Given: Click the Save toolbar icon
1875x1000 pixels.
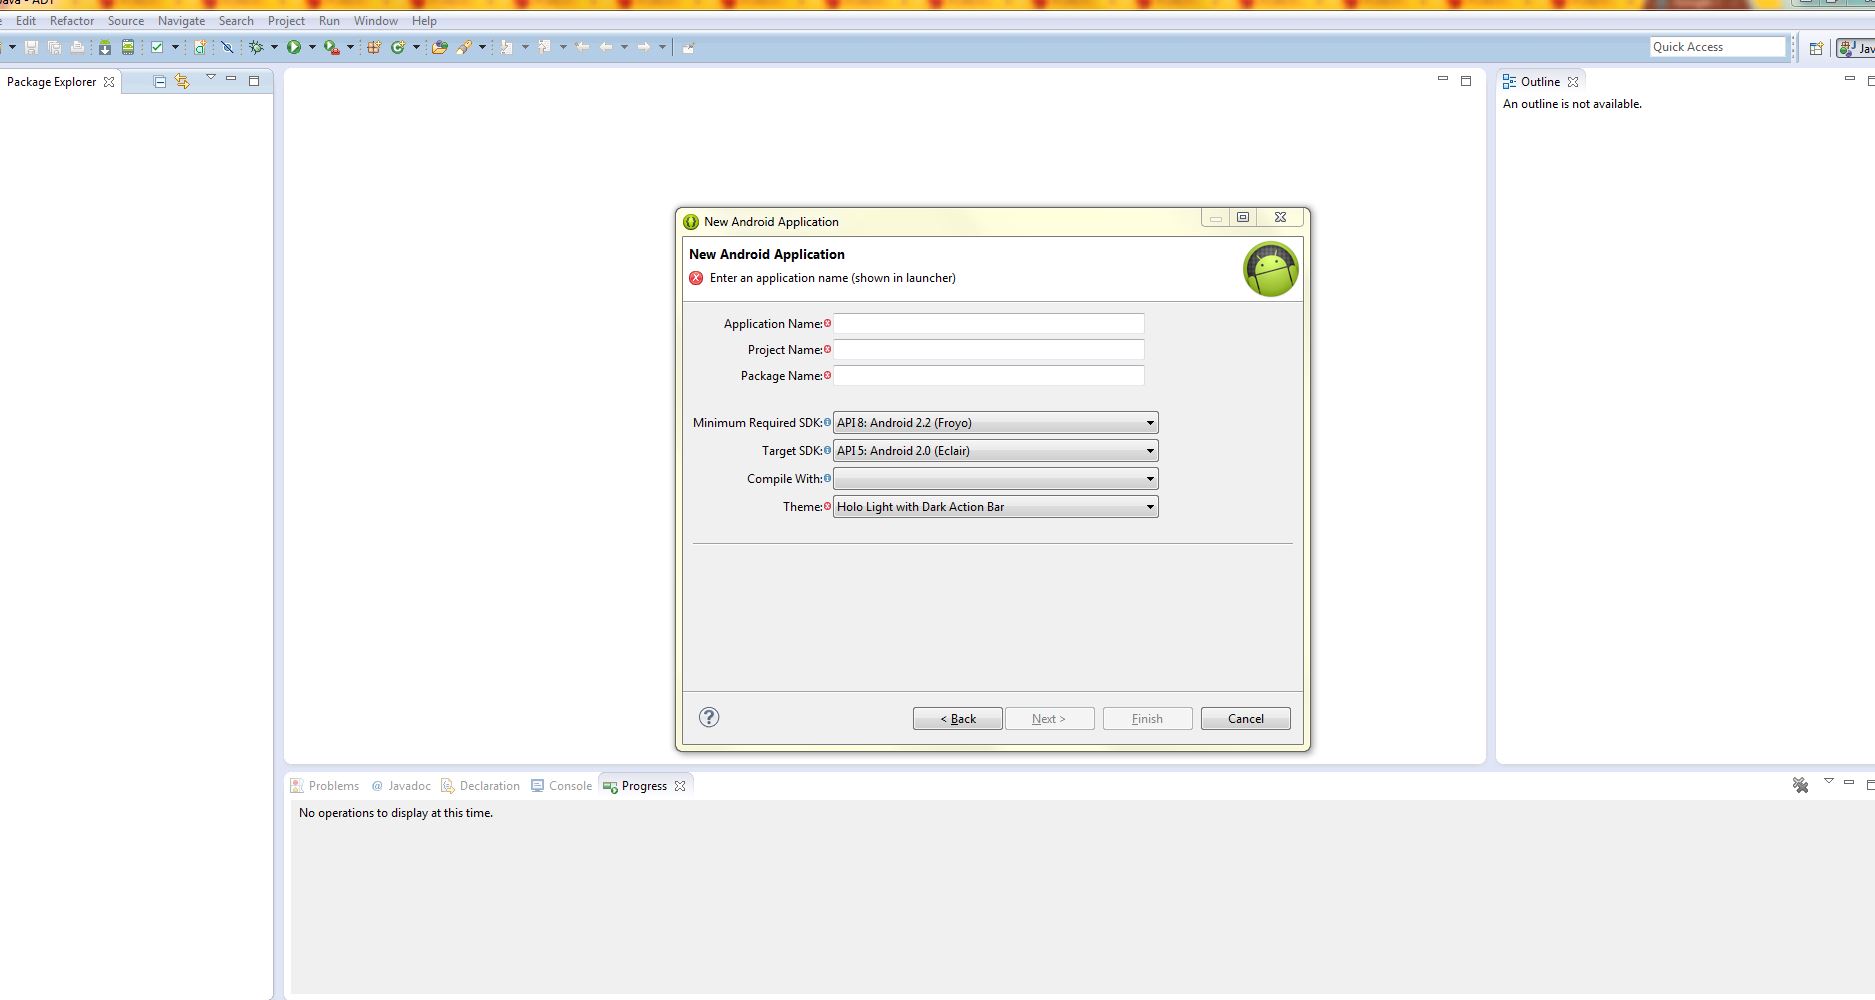Looking at the screenshot, I should [x=31, y=47].
